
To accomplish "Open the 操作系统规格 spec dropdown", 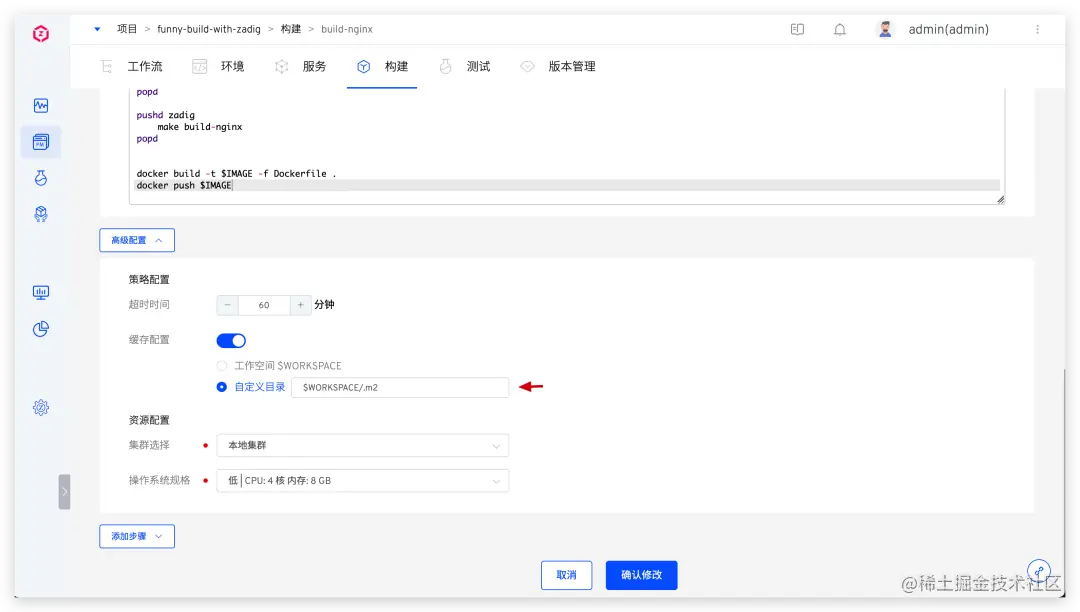I will click(362, 480).
